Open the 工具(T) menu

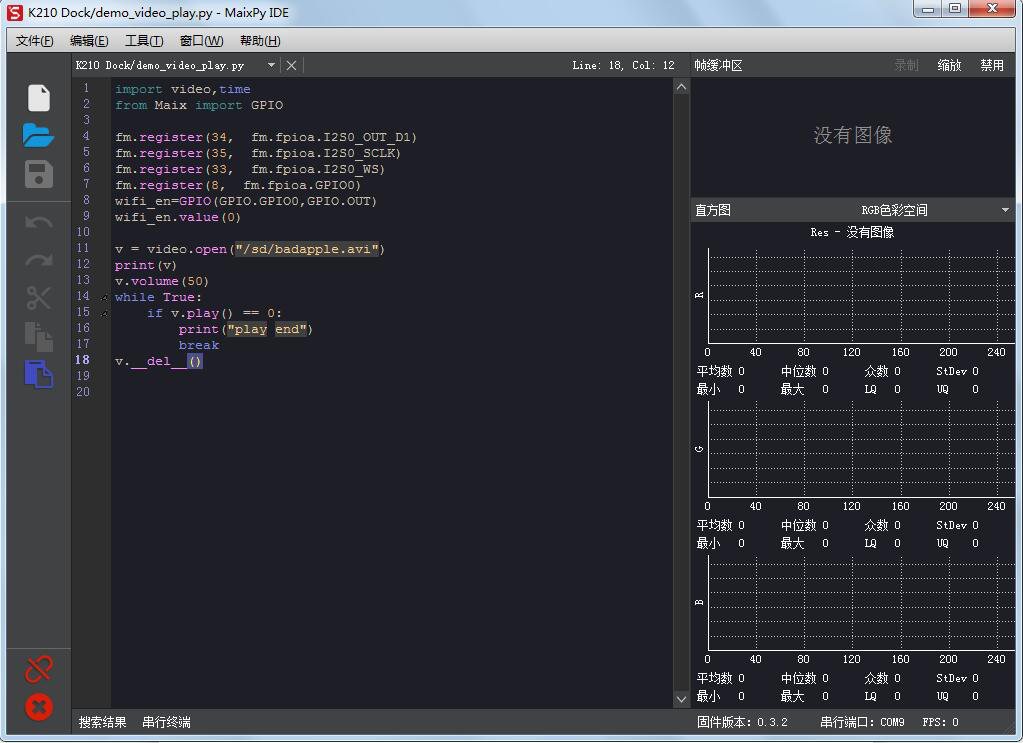144,40
